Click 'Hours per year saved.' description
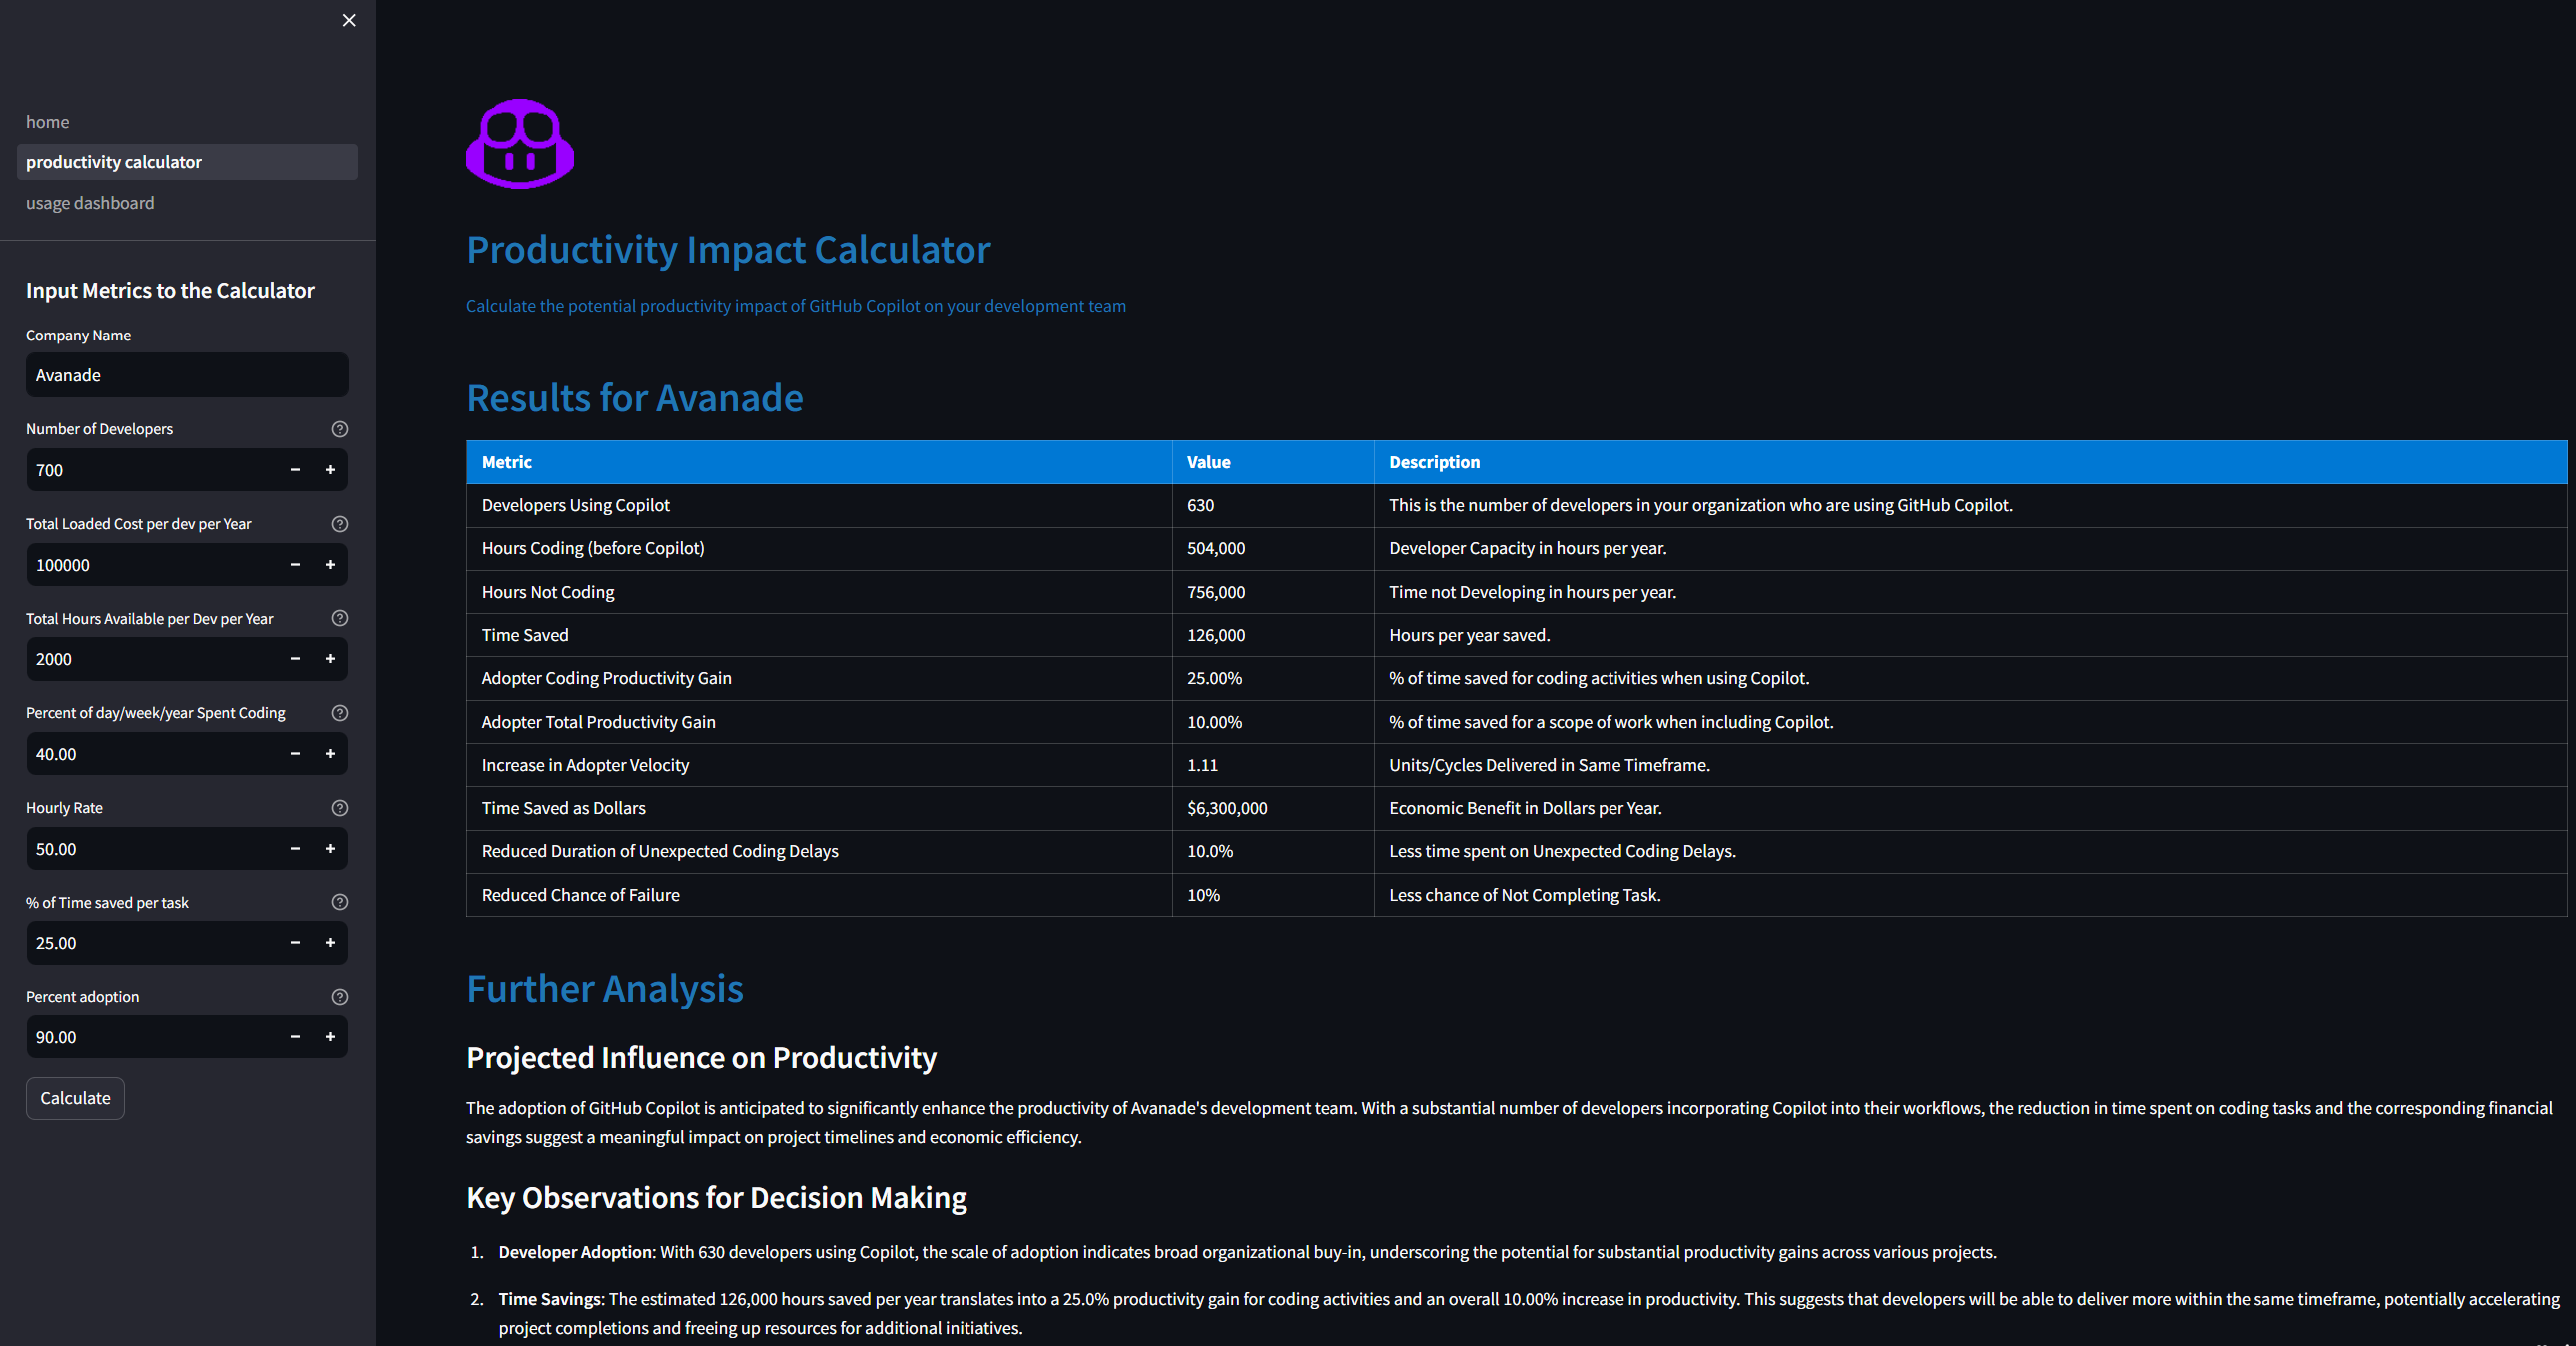 click(x=1469, y=635)
